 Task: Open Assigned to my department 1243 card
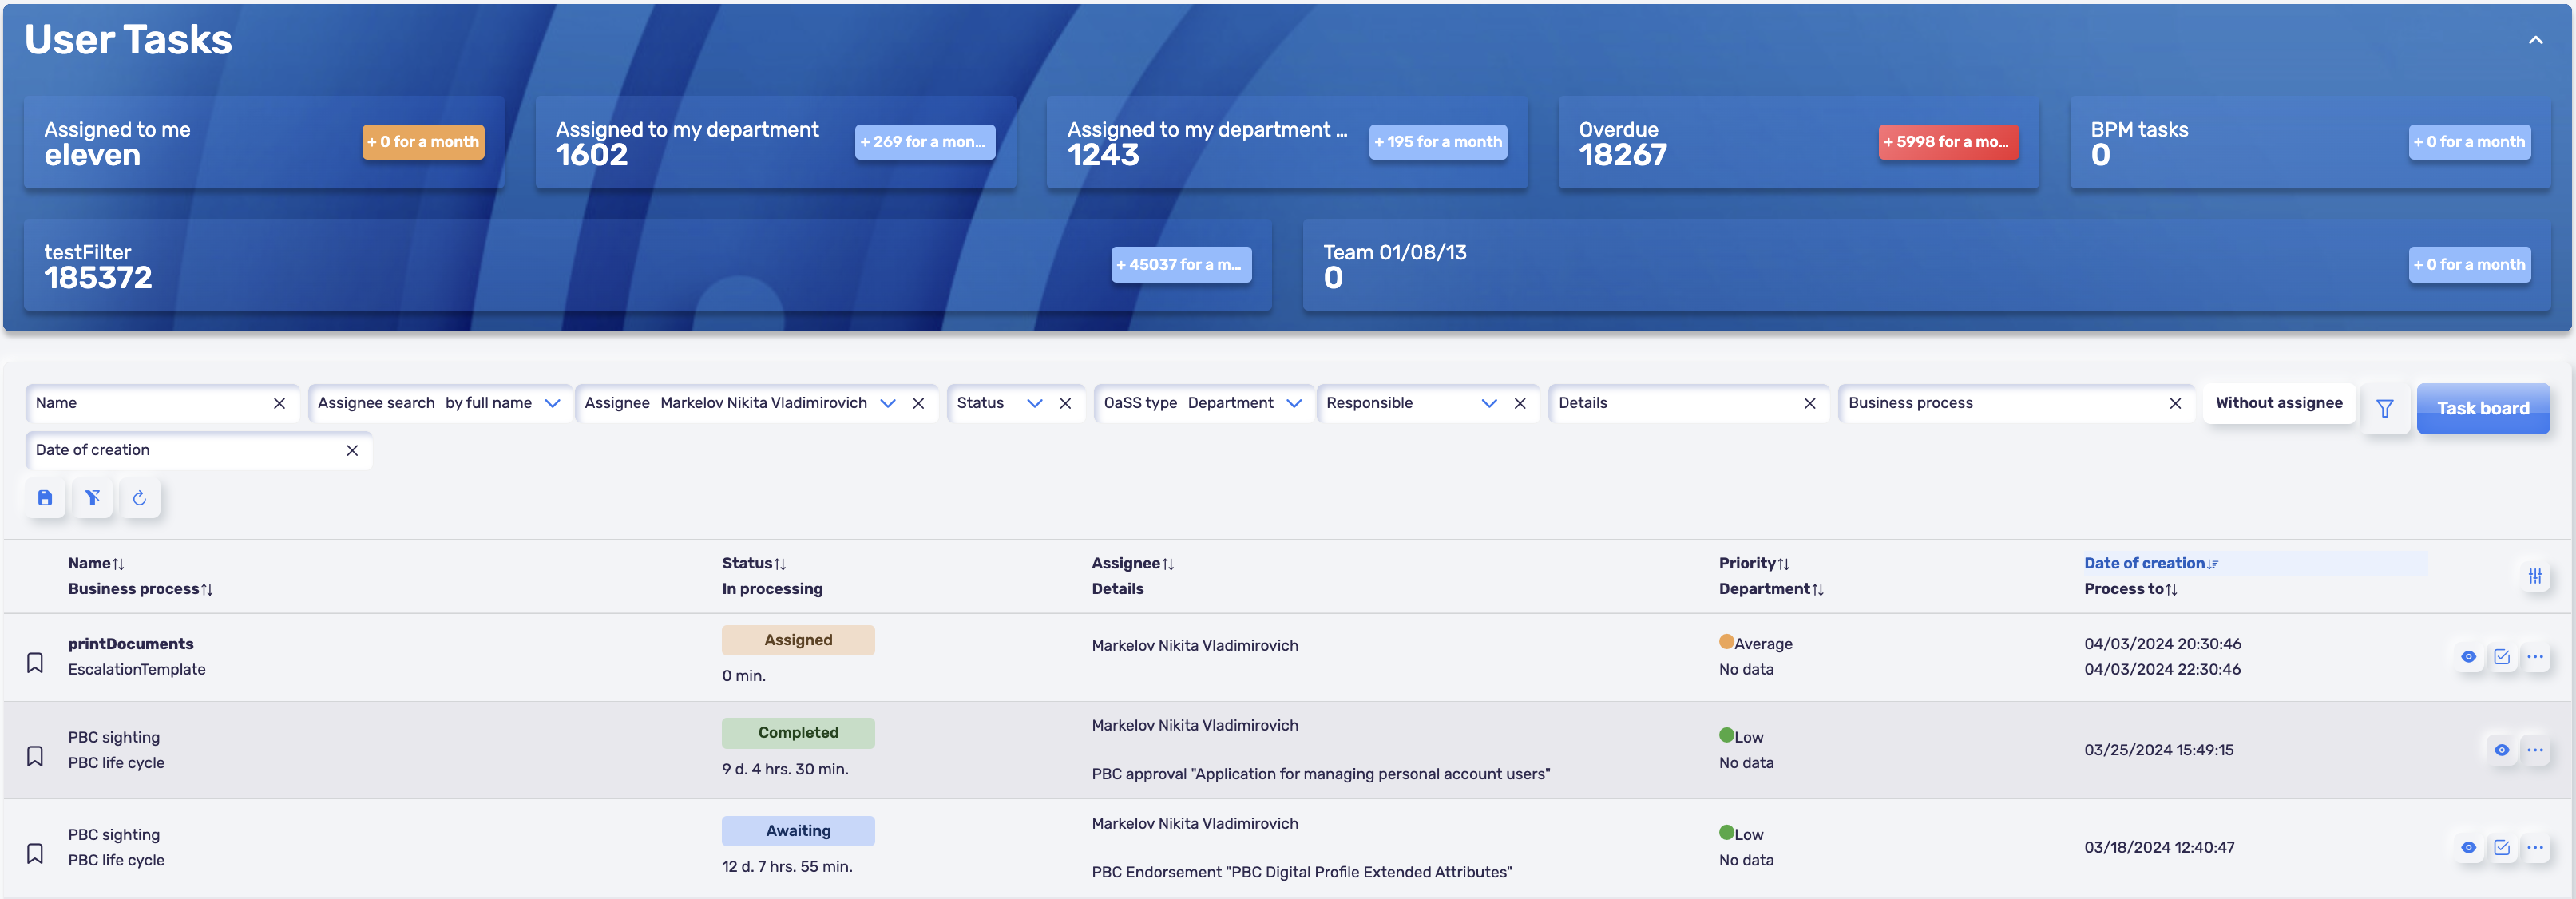pos(1286,142)
